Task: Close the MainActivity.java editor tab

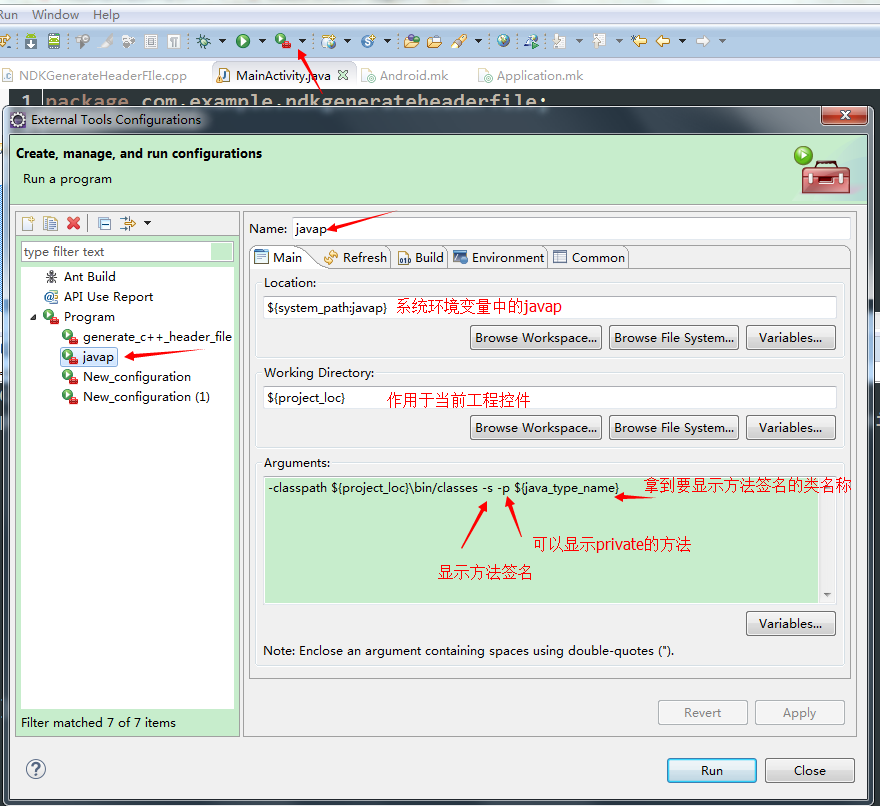Action: (x=343, y=75)
